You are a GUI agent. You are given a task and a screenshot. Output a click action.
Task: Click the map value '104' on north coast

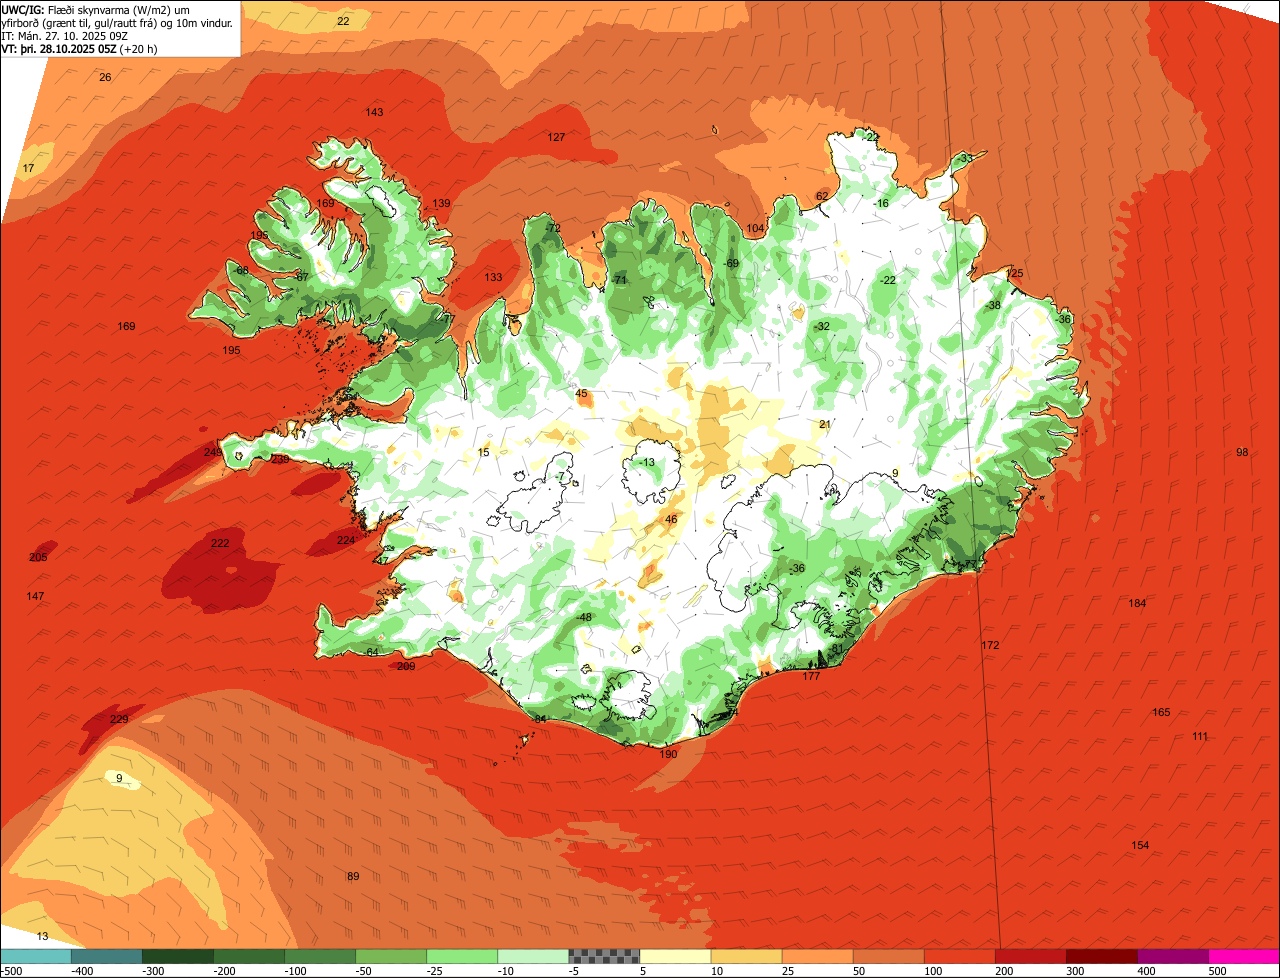(x=755, y=228)
